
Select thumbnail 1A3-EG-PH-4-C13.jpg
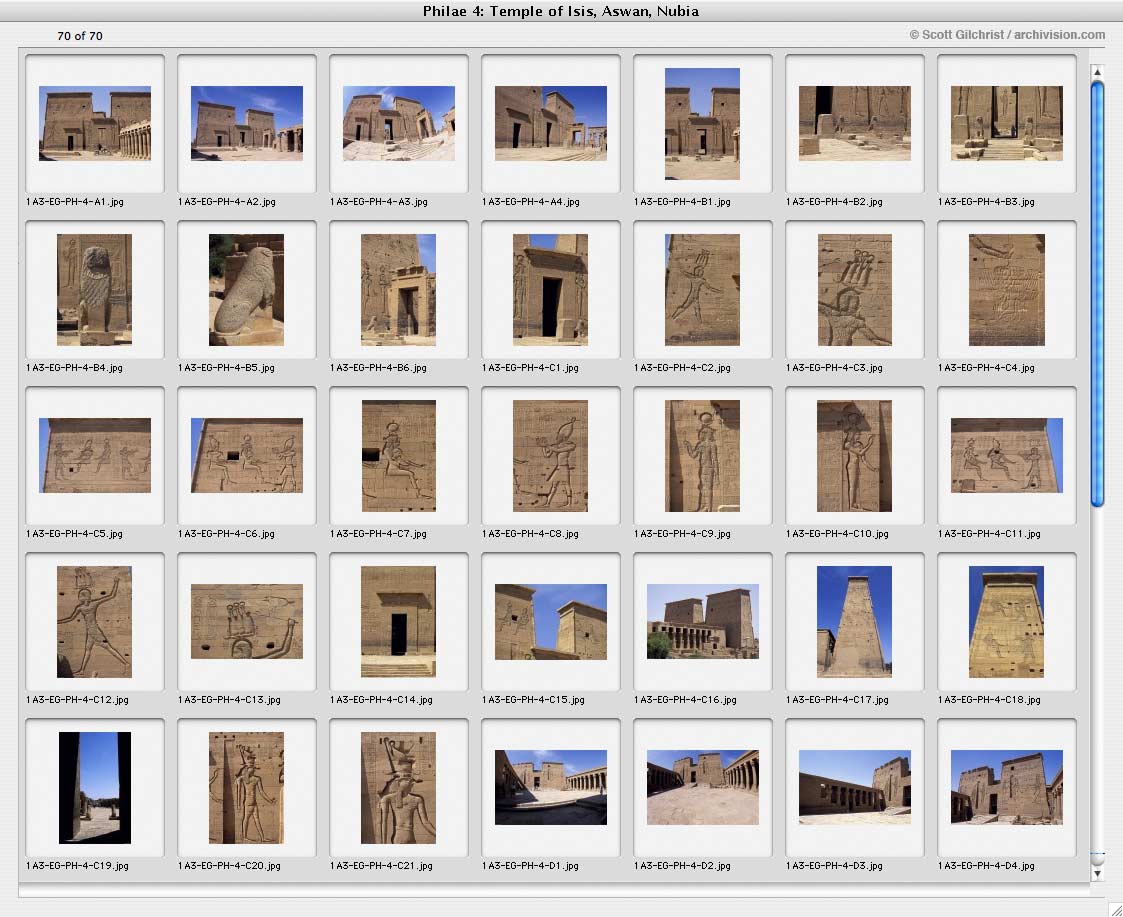pos(246,621)
